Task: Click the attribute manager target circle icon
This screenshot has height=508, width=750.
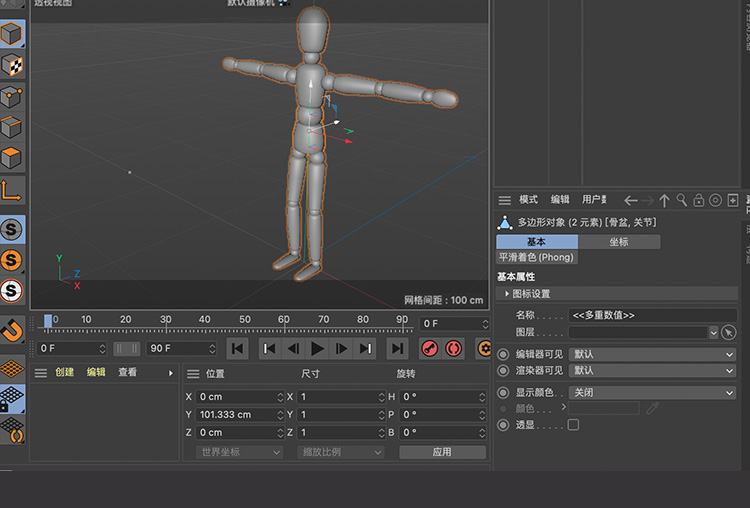Action: [716, 200]
